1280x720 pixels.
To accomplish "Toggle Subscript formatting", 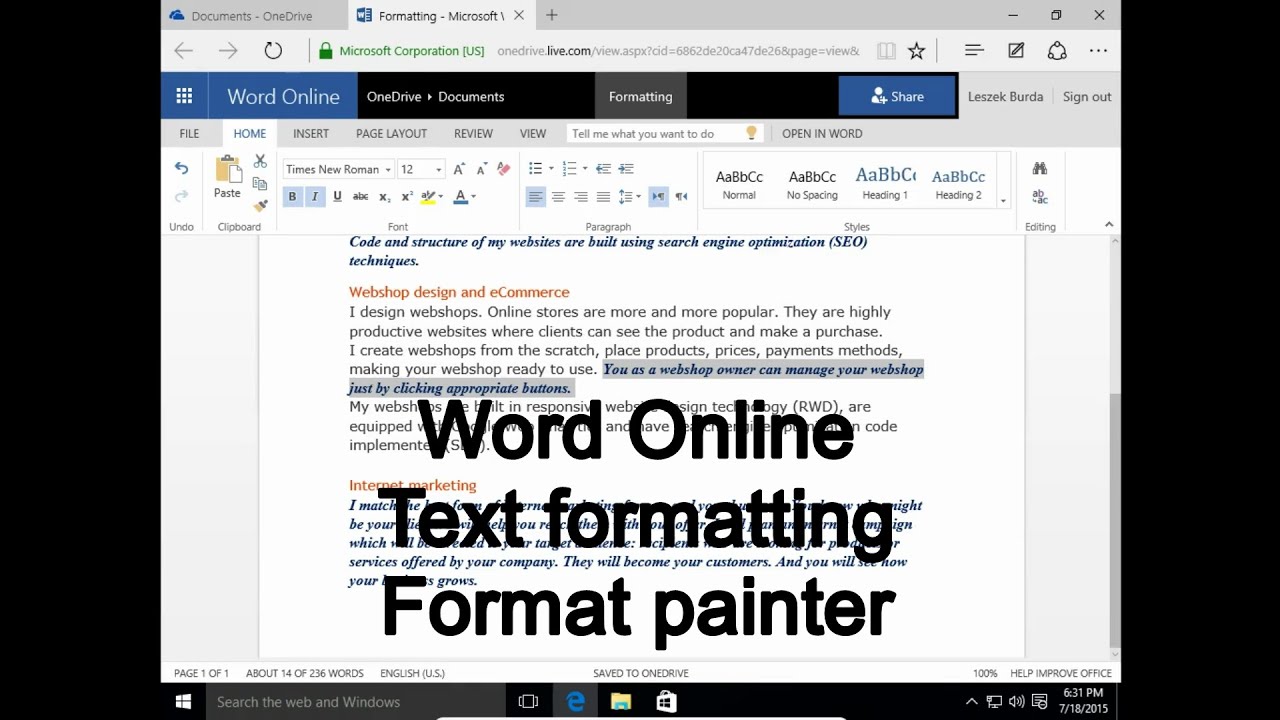I will [384, 197].
